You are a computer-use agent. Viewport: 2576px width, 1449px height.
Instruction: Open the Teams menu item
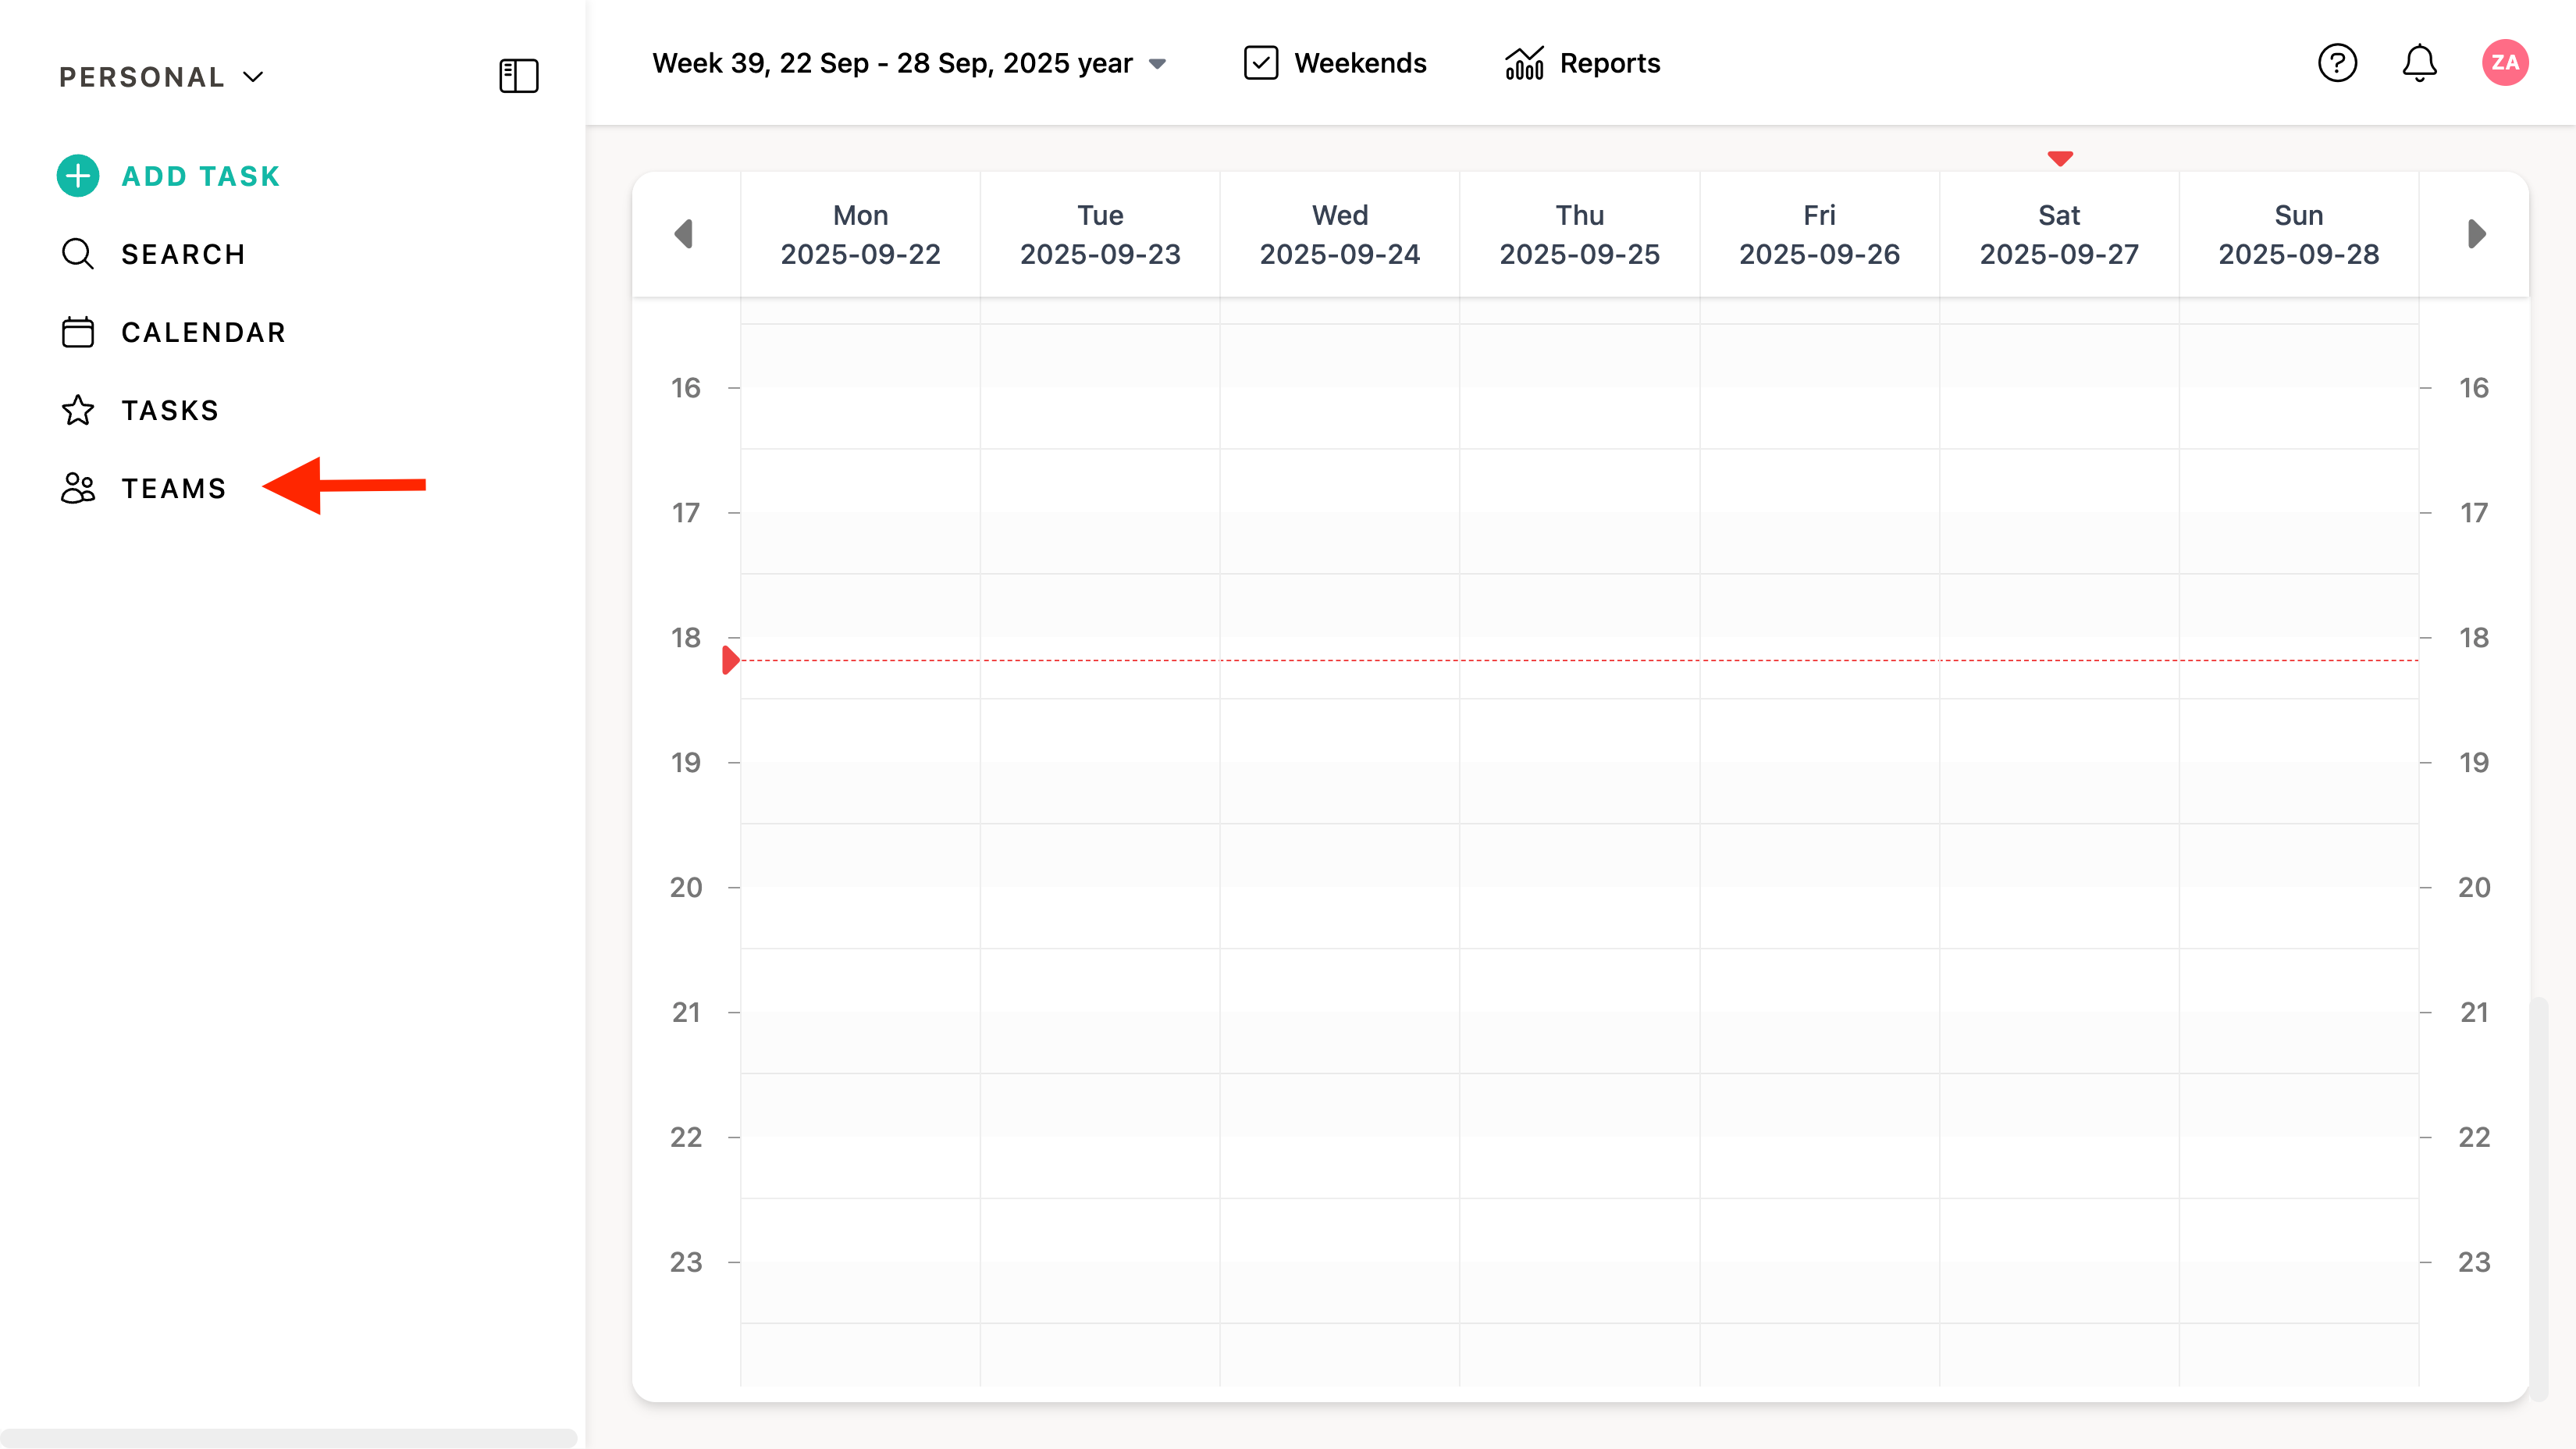(174, 488)
